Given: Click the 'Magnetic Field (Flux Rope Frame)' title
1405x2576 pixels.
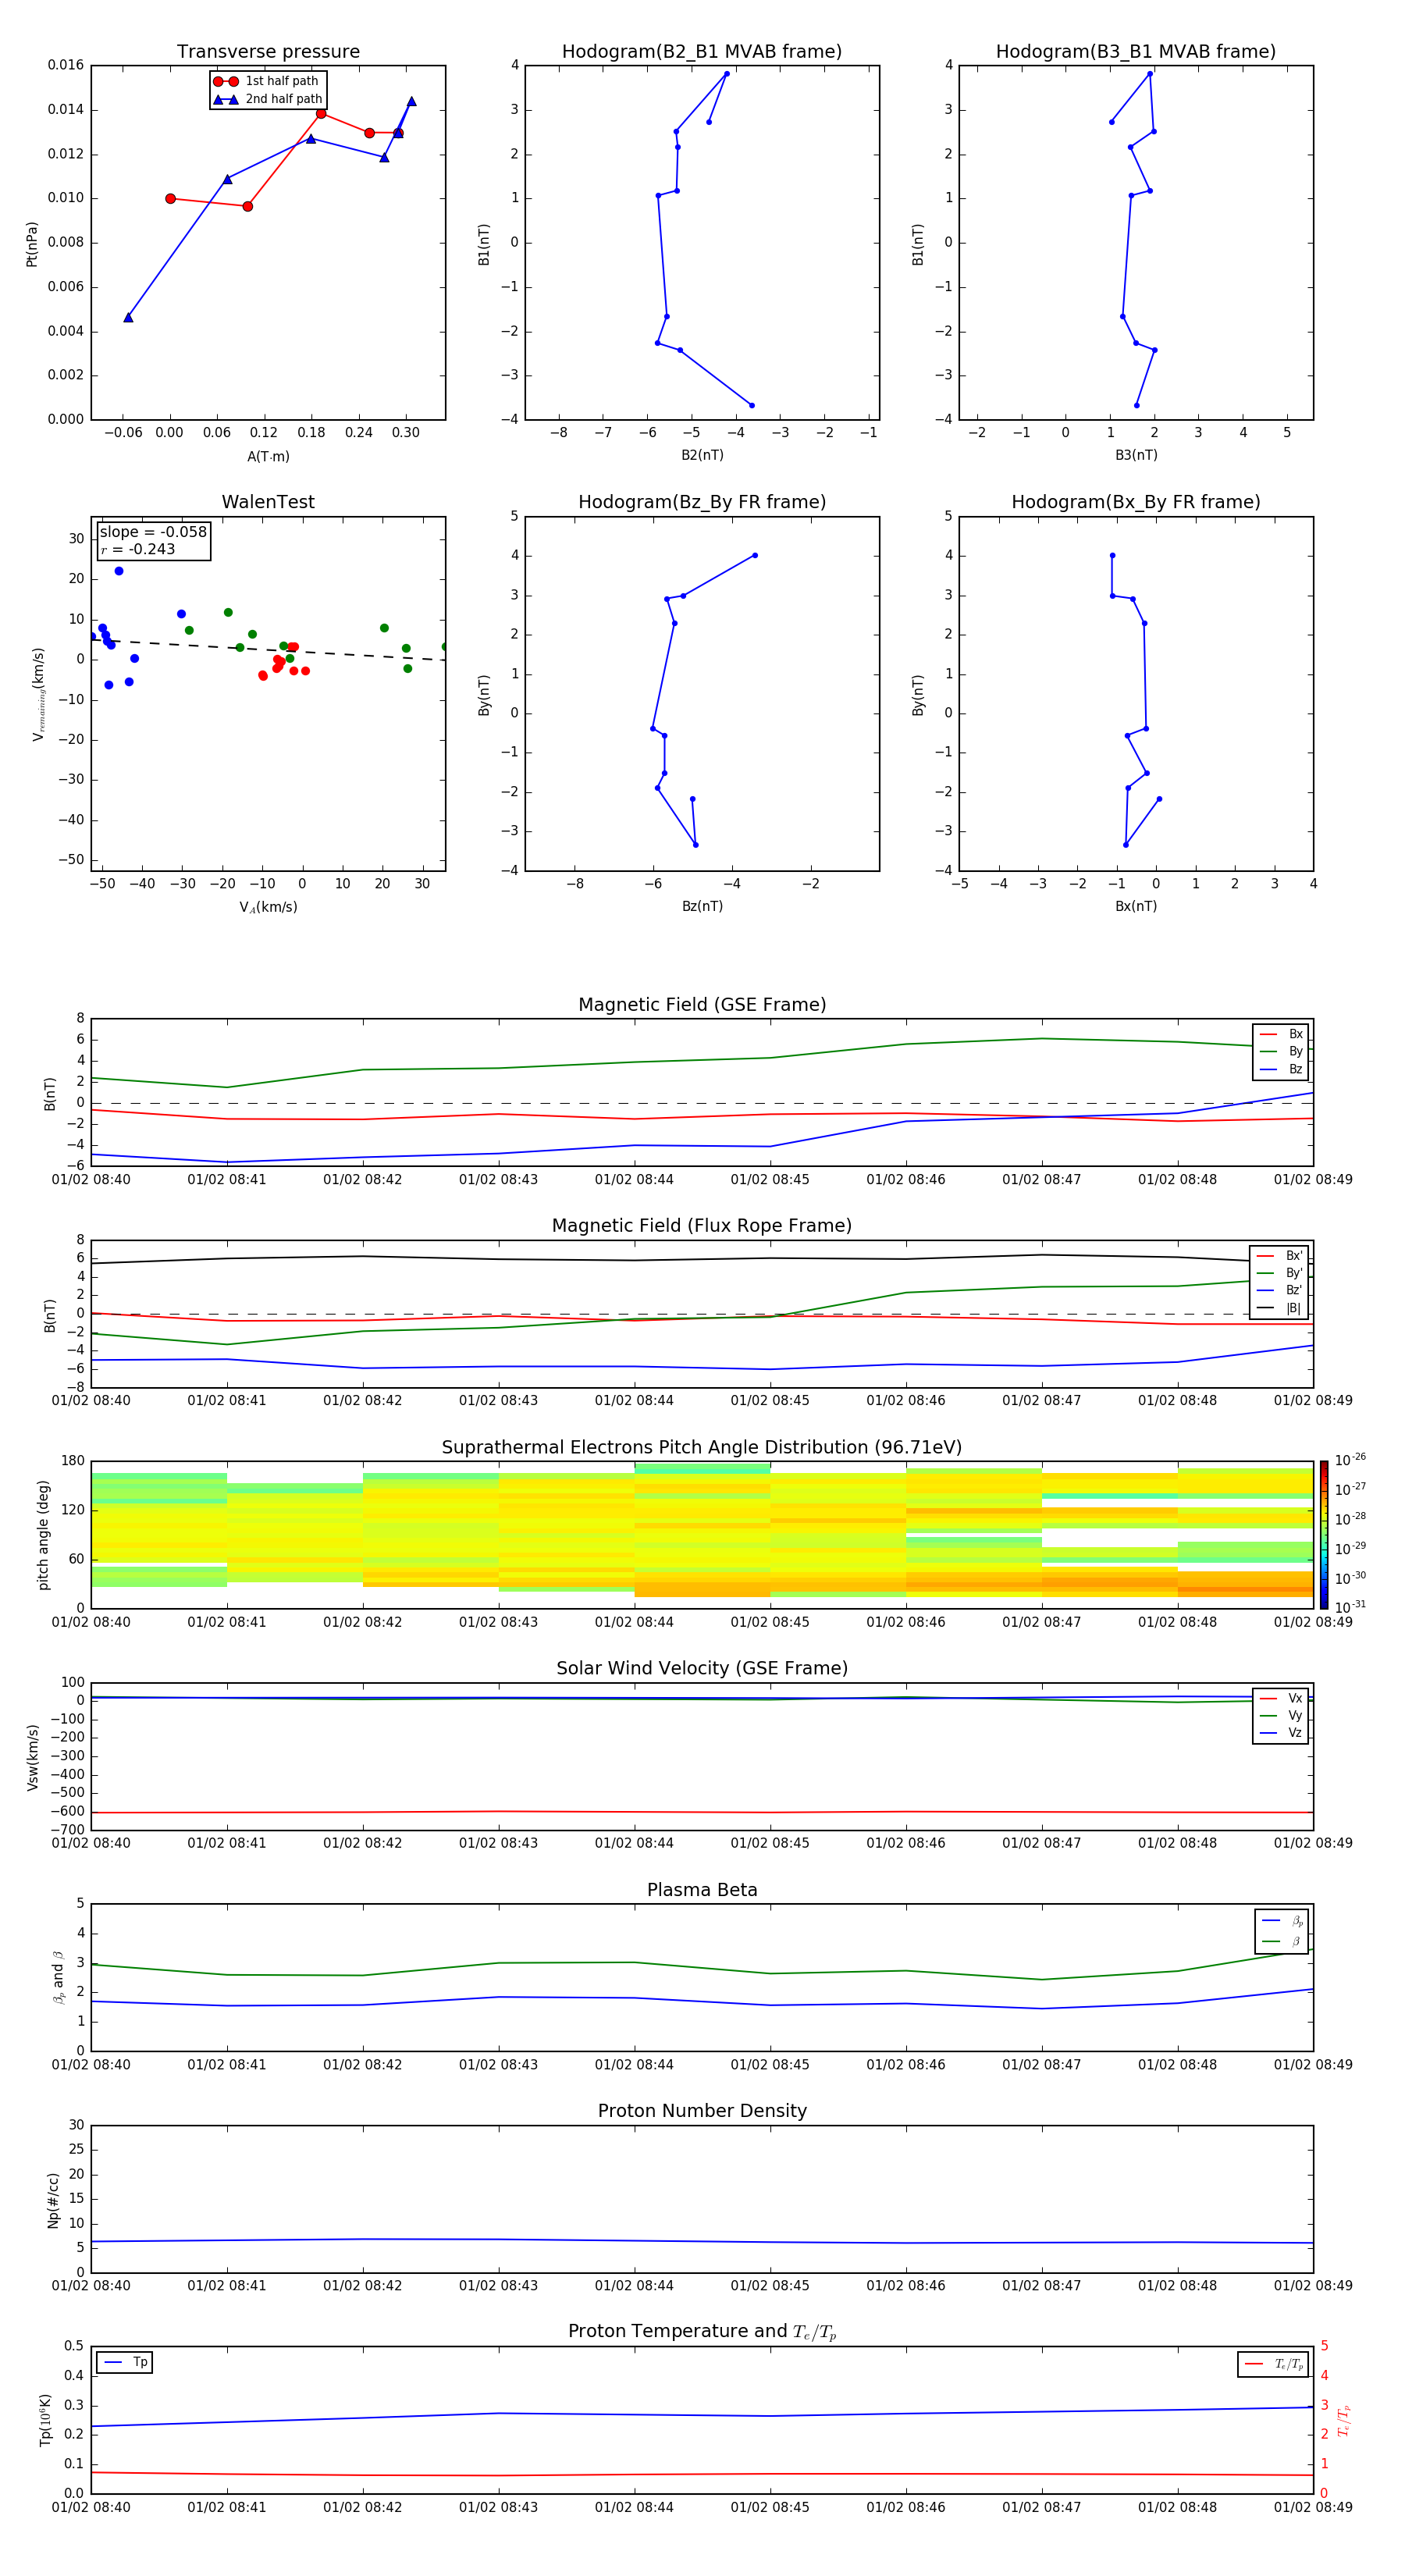Looking at the screenshot, I should [702, 1226].
